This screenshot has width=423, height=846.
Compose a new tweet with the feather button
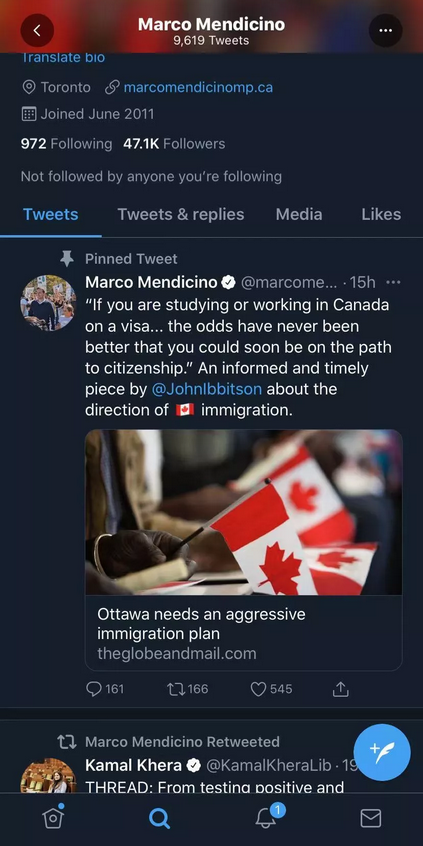click(x=382, y=752)
